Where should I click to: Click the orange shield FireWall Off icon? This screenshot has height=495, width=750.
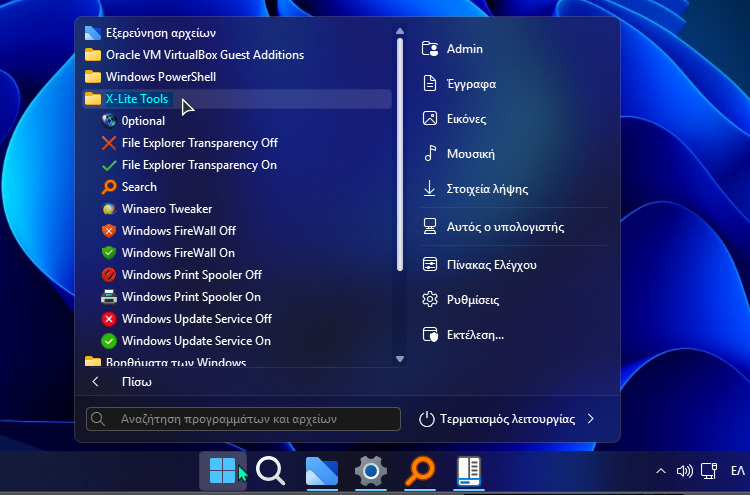tap(109, 231)
